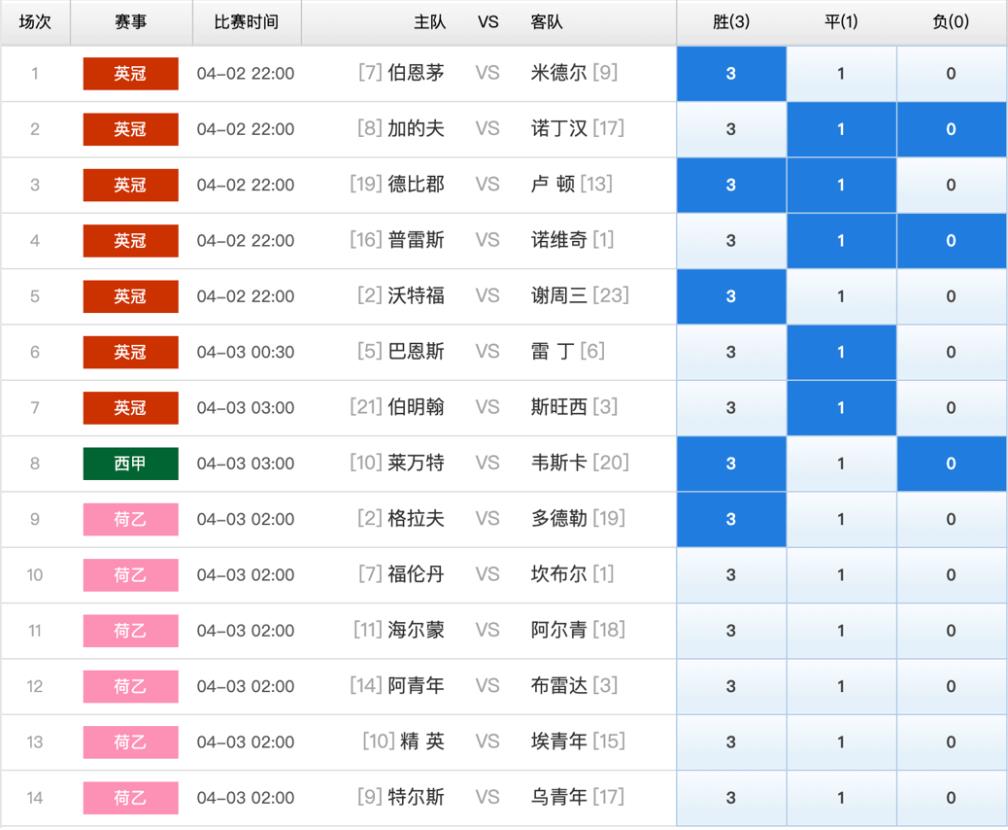
Task: Select draw (1) for 精英 vs 埃青年
Action: pos(841,742)
